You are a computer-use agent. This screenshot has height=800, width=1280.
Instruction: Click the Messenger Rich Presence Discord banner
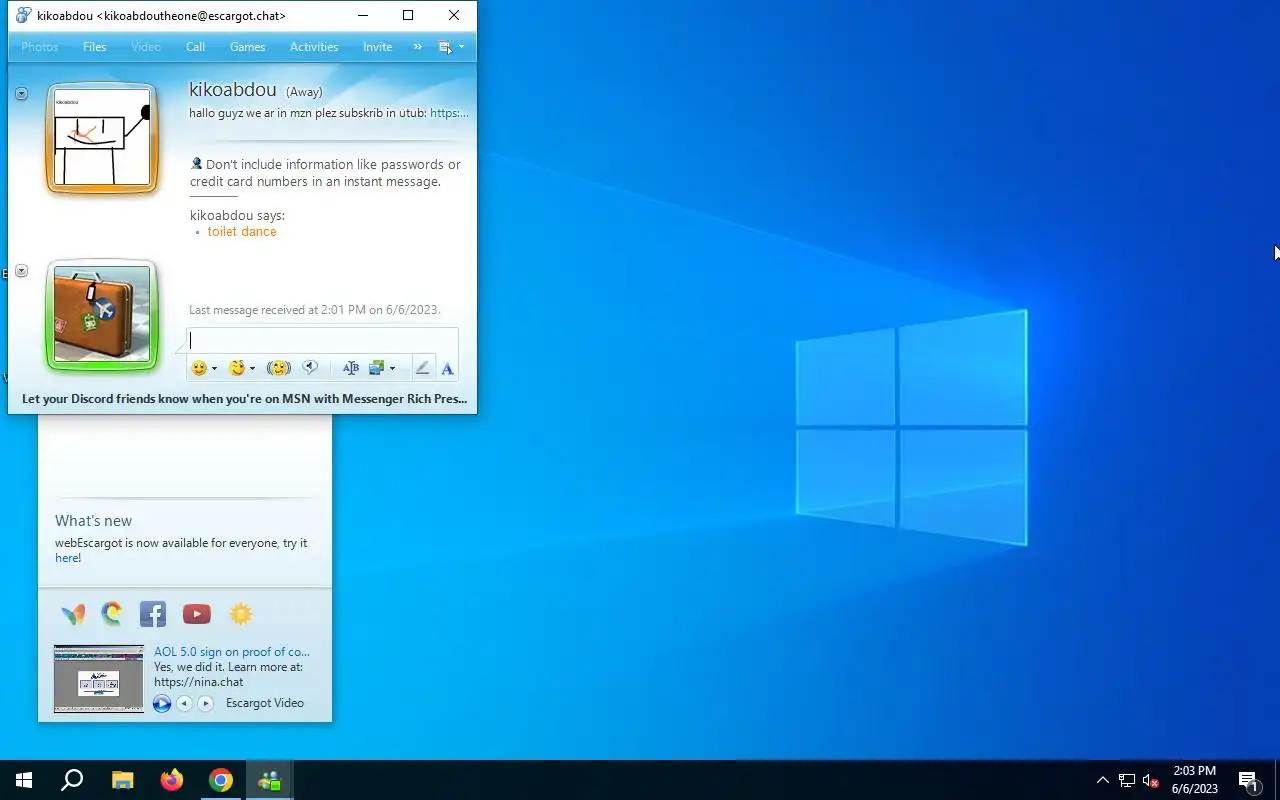tap(244, 398)
